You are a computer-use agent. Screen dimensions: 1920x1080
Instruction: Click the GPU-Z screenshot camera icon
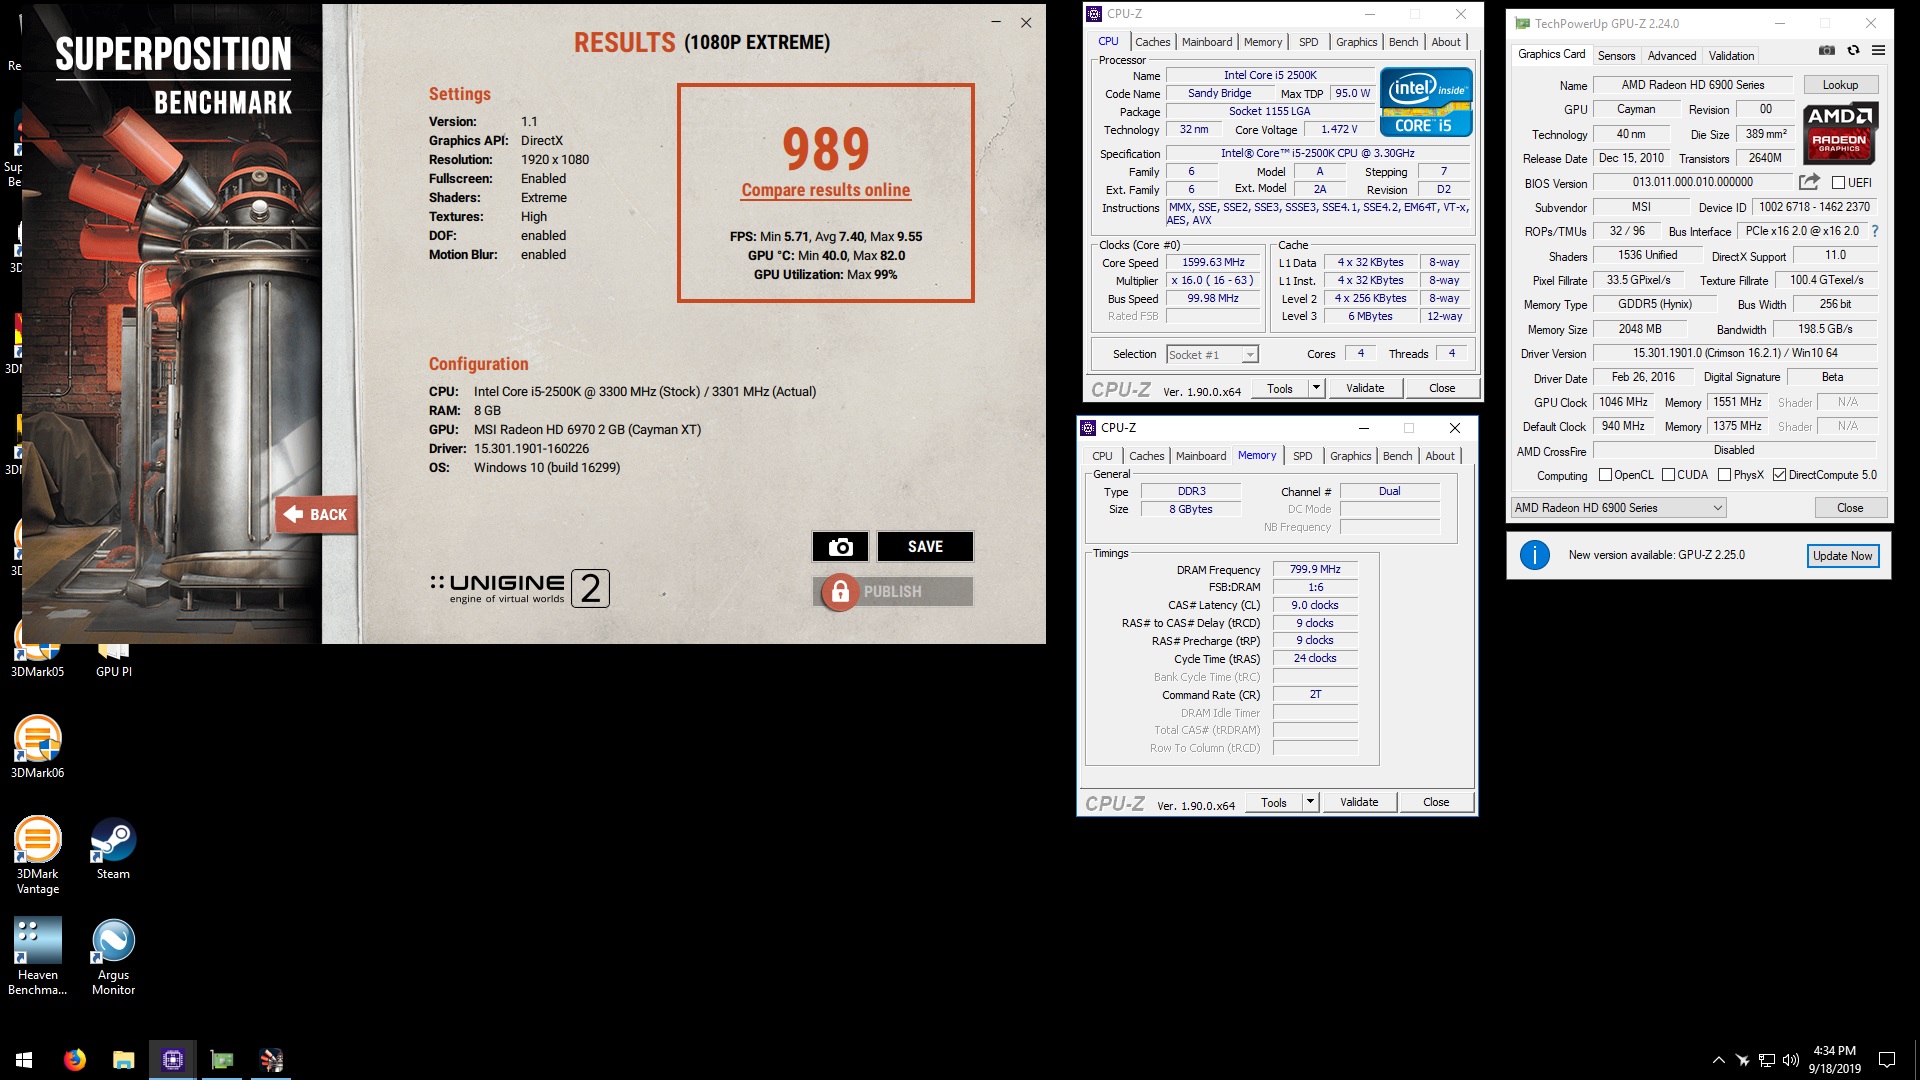point(1826,50)
